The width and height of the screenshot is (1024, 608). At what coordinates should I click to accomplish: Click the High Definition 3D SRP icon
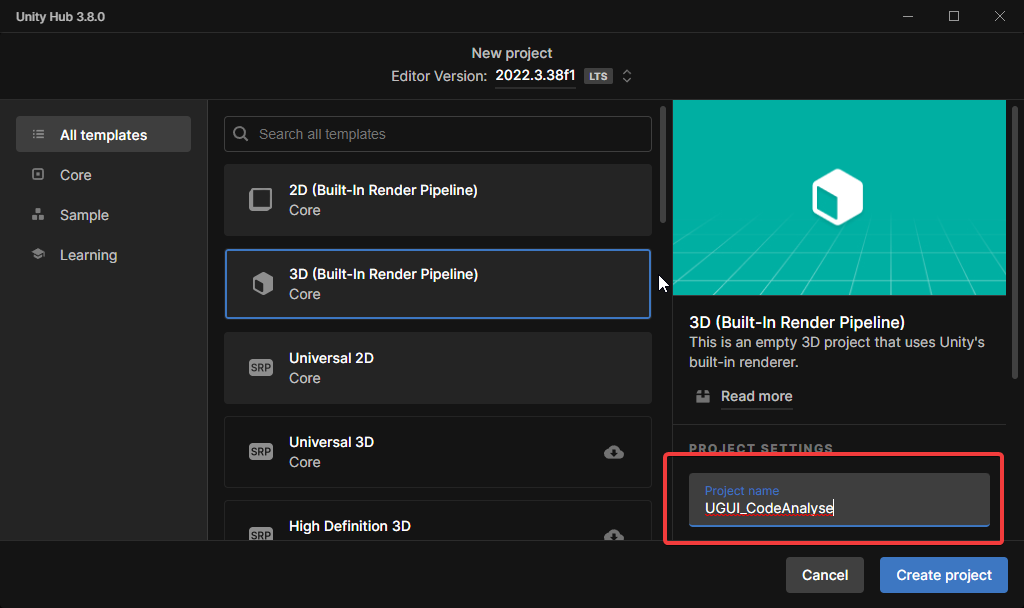(261, 534)
